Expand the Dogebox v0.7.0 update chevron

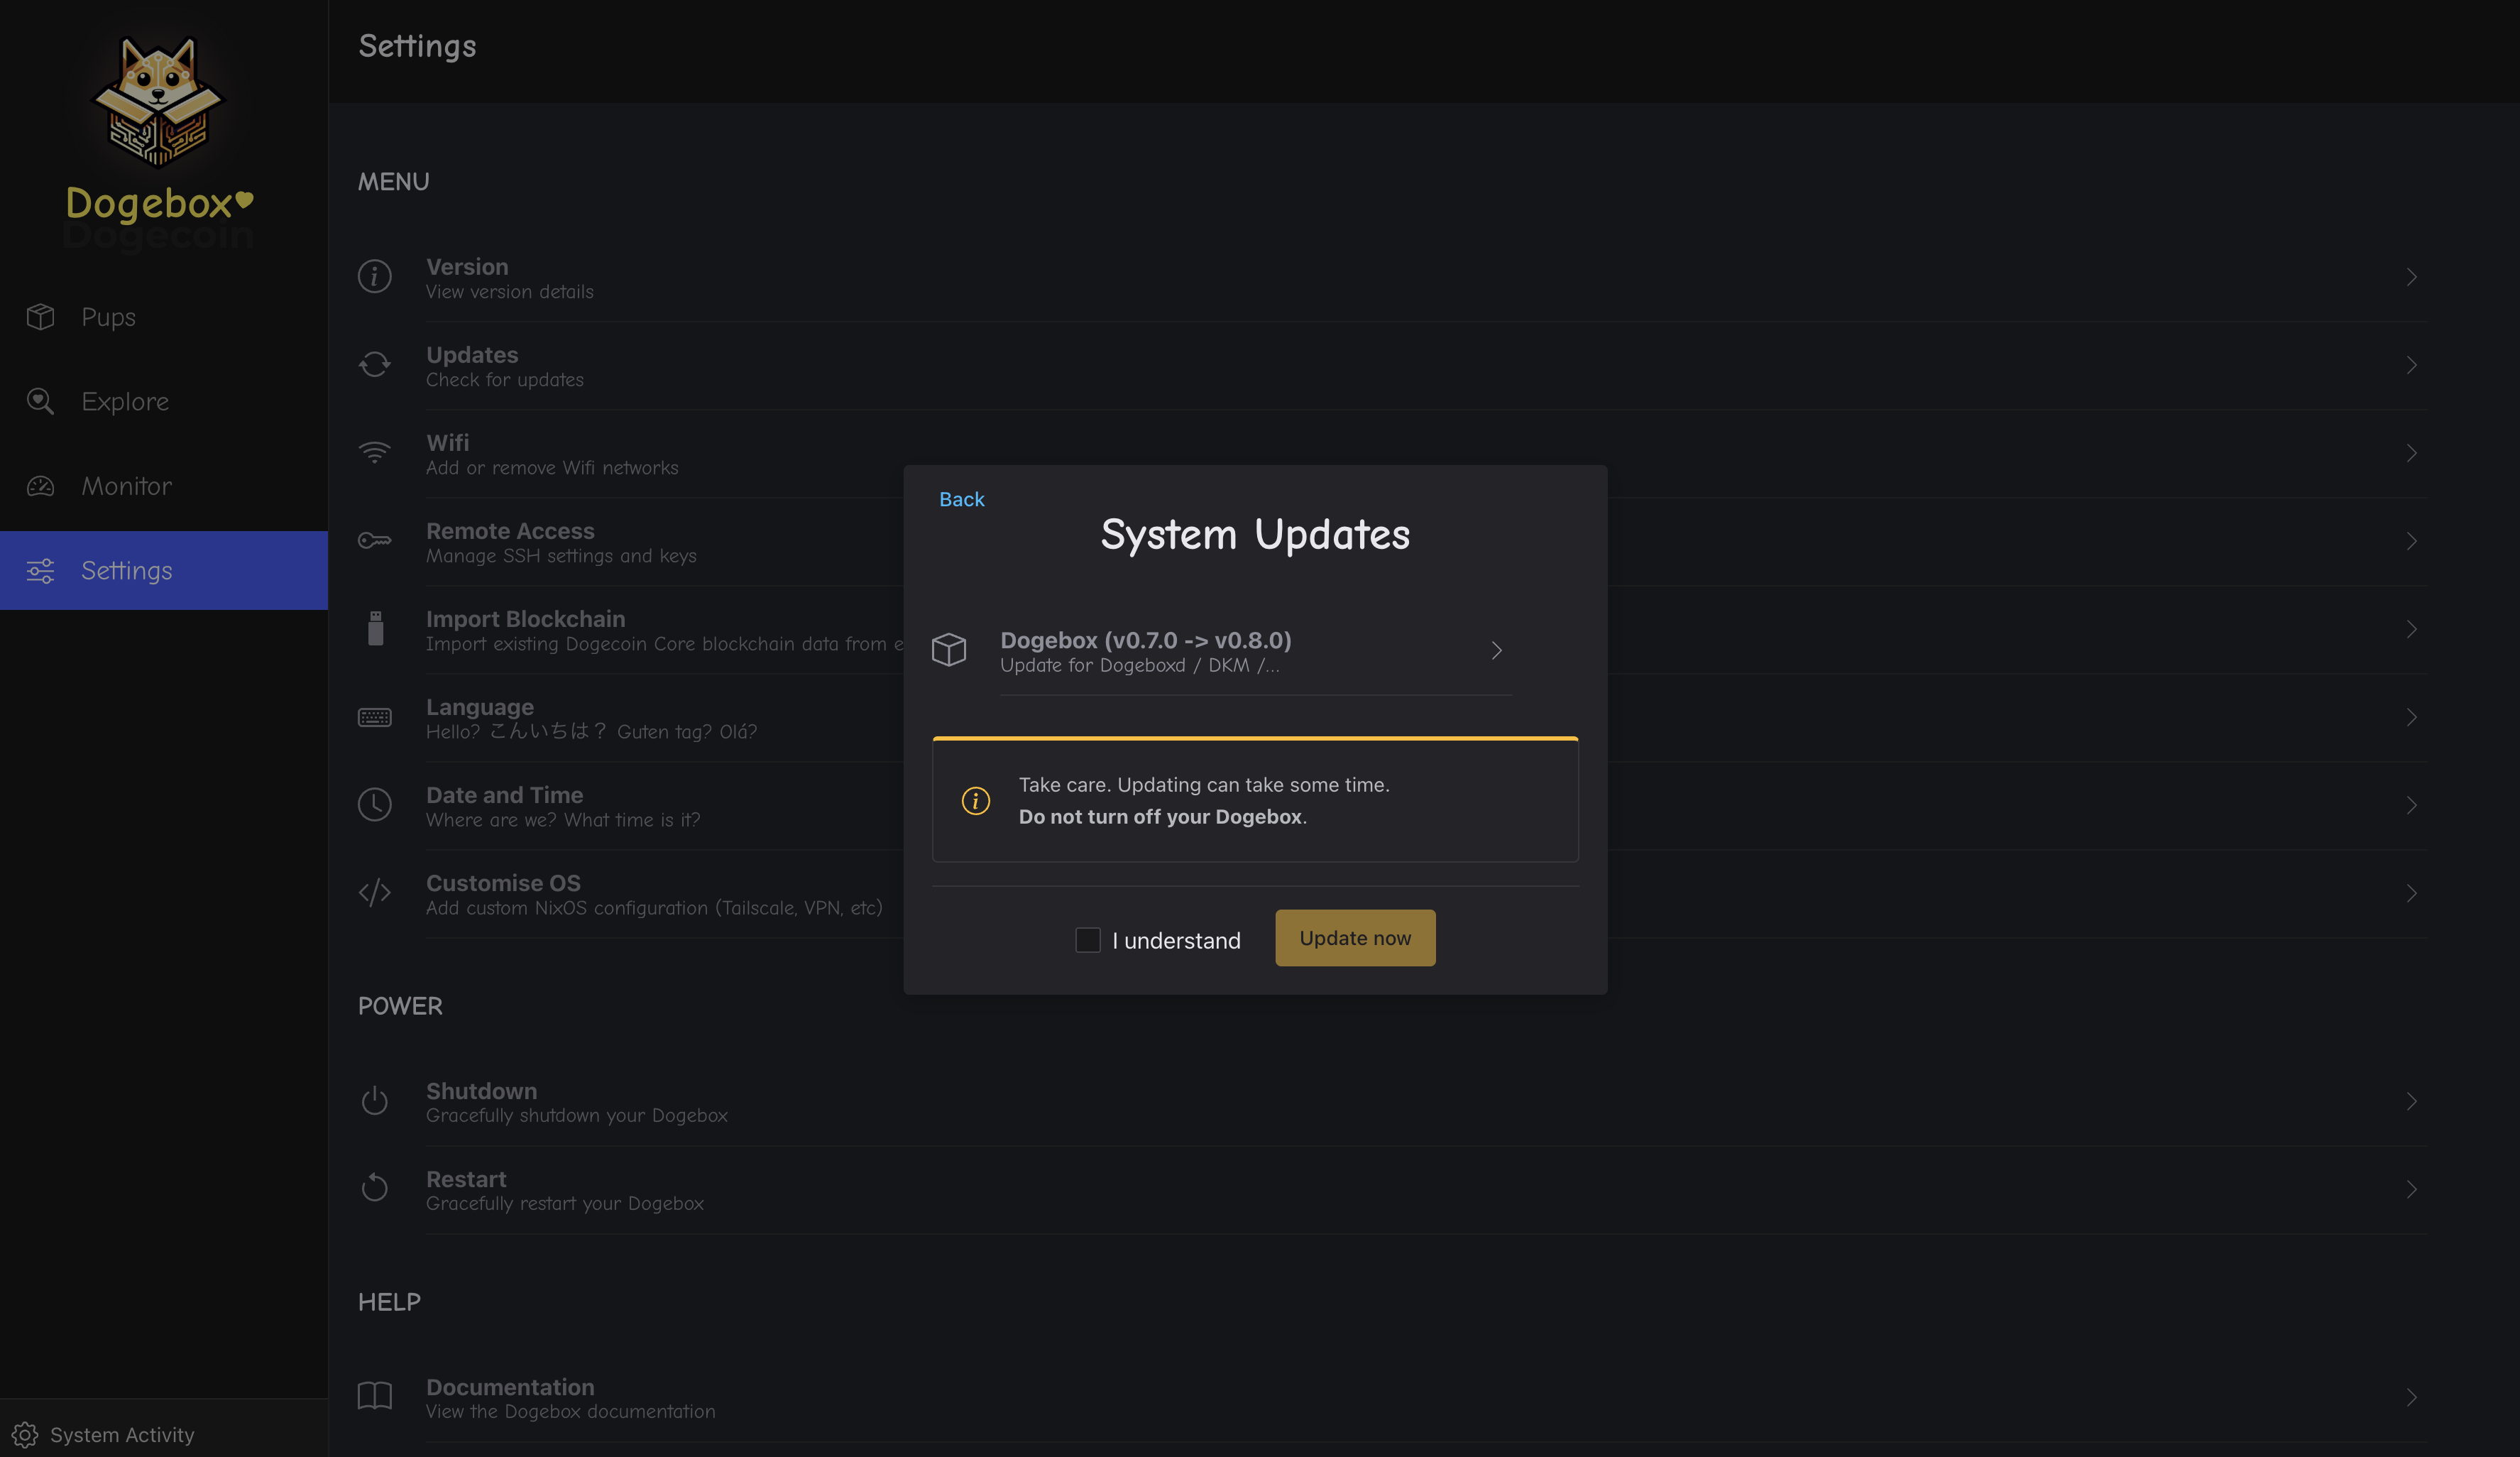click(1496, 651)
